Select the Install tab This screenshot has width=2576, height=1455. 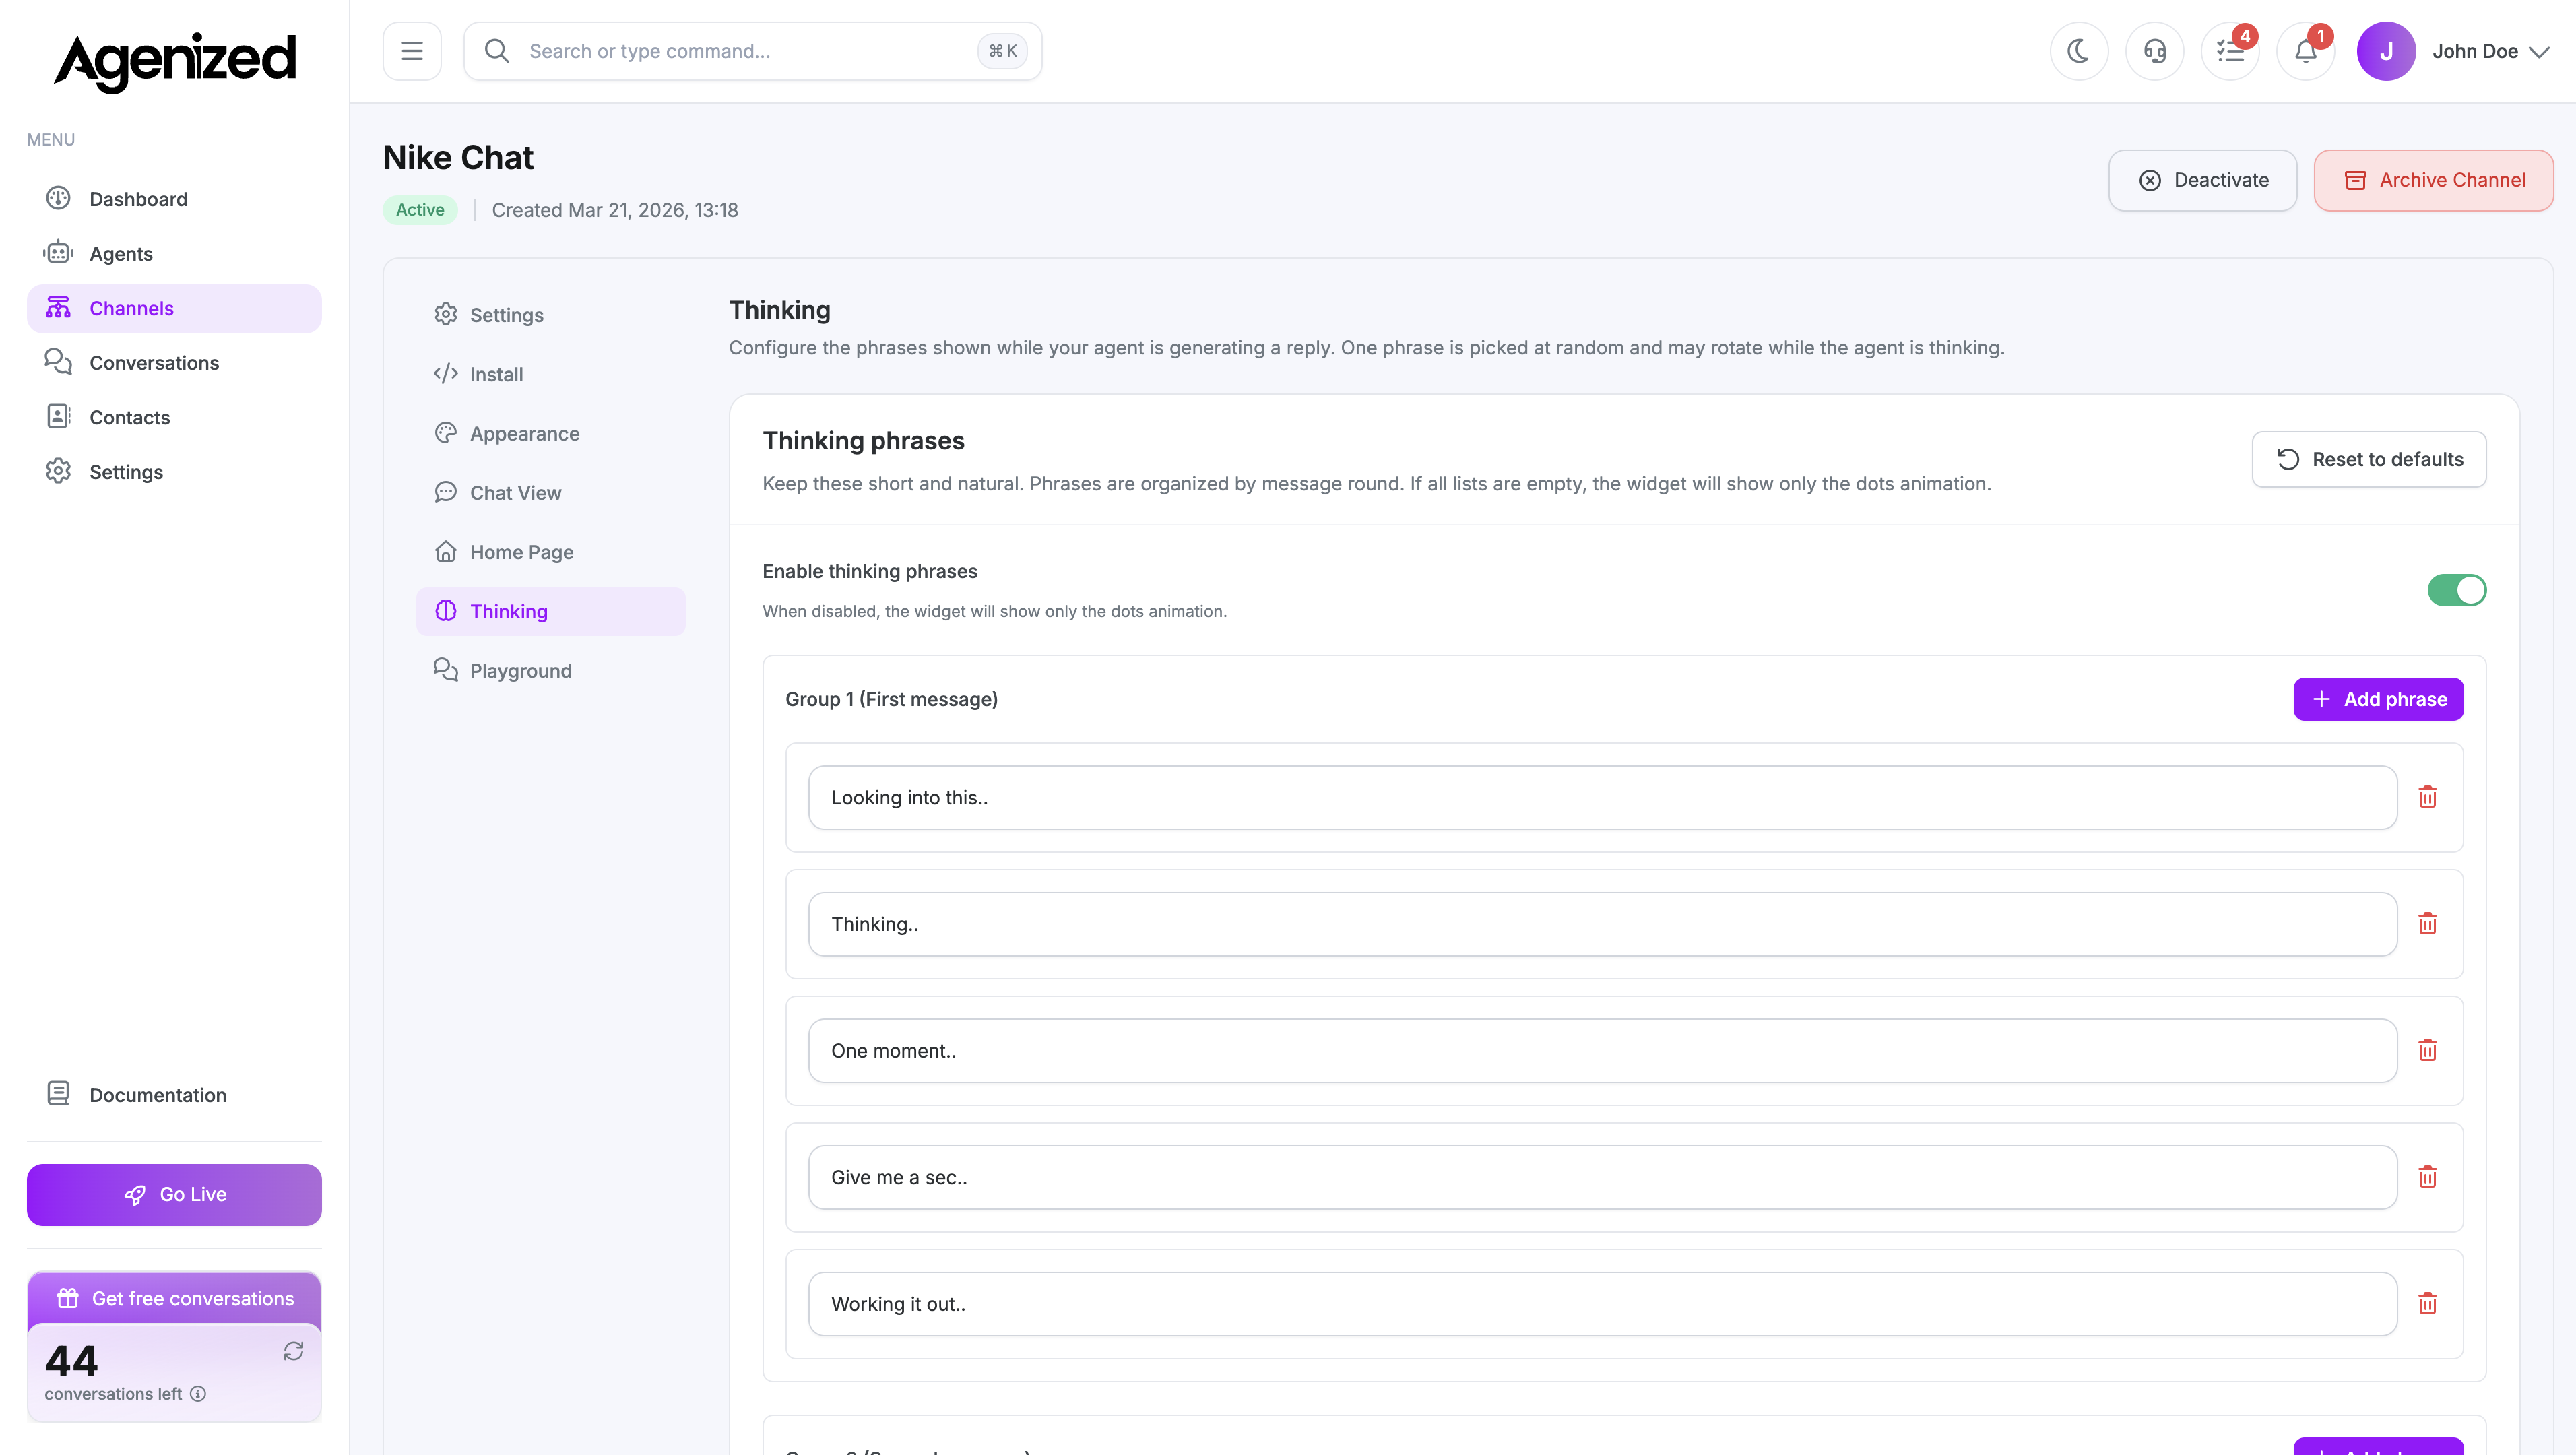[550, 374]
